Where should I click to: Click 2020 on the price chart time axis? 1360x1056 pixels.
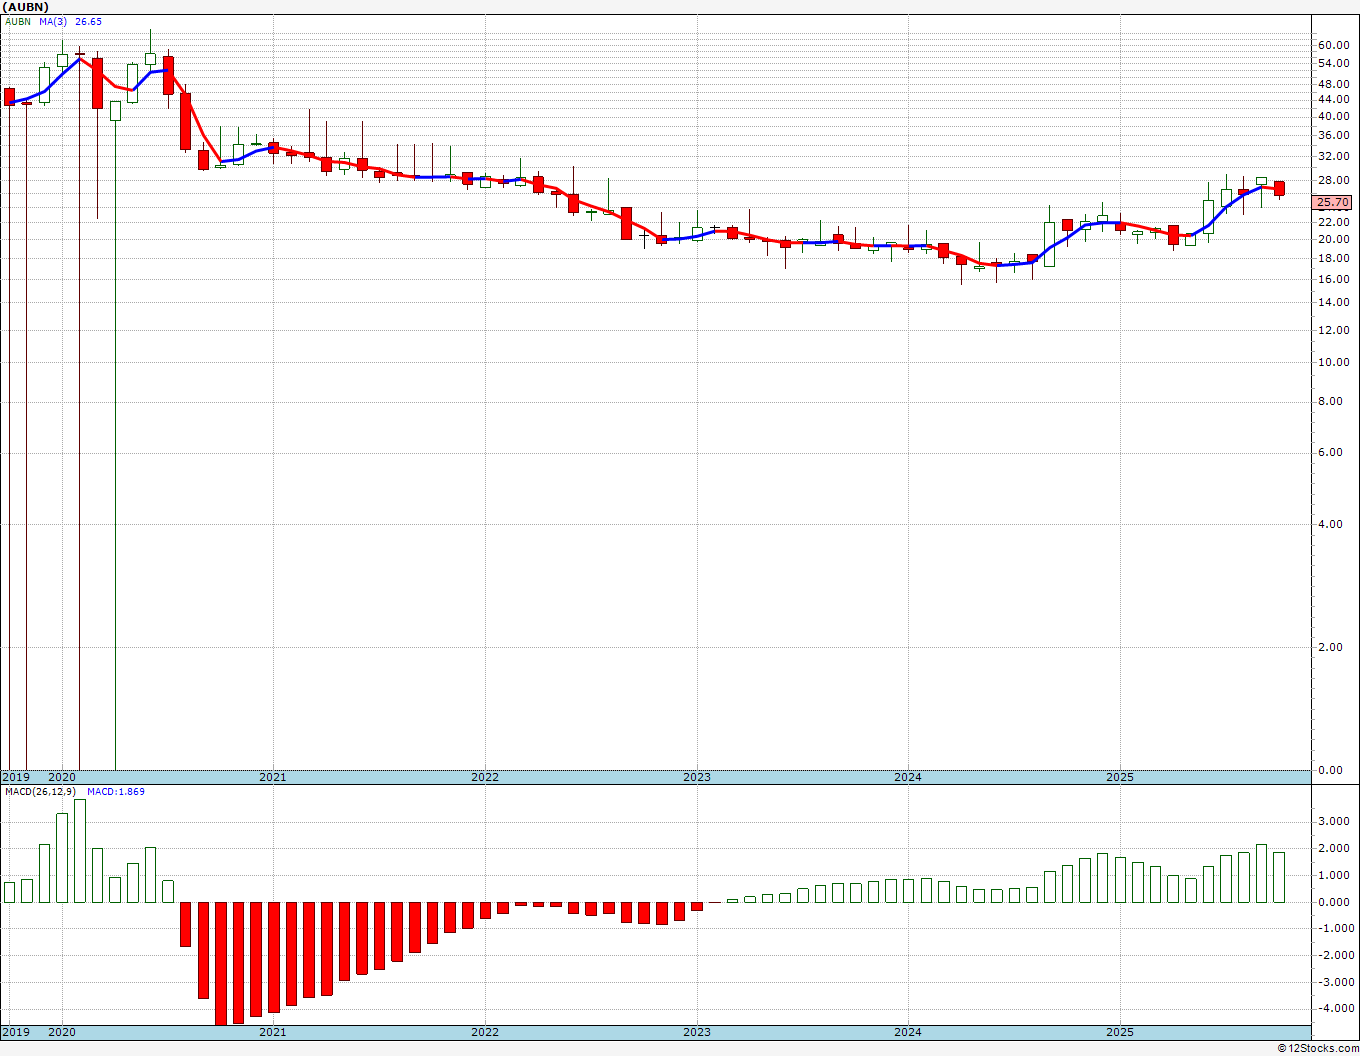62,777
